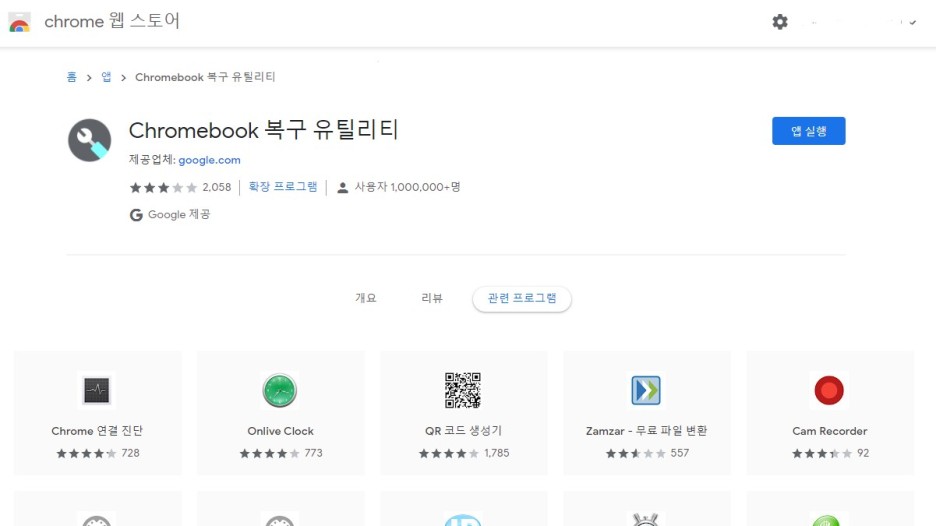Expand the account dropdown arrow at top right
The height and width of the screenshot is (526, 936).
[x=912, y=22]
